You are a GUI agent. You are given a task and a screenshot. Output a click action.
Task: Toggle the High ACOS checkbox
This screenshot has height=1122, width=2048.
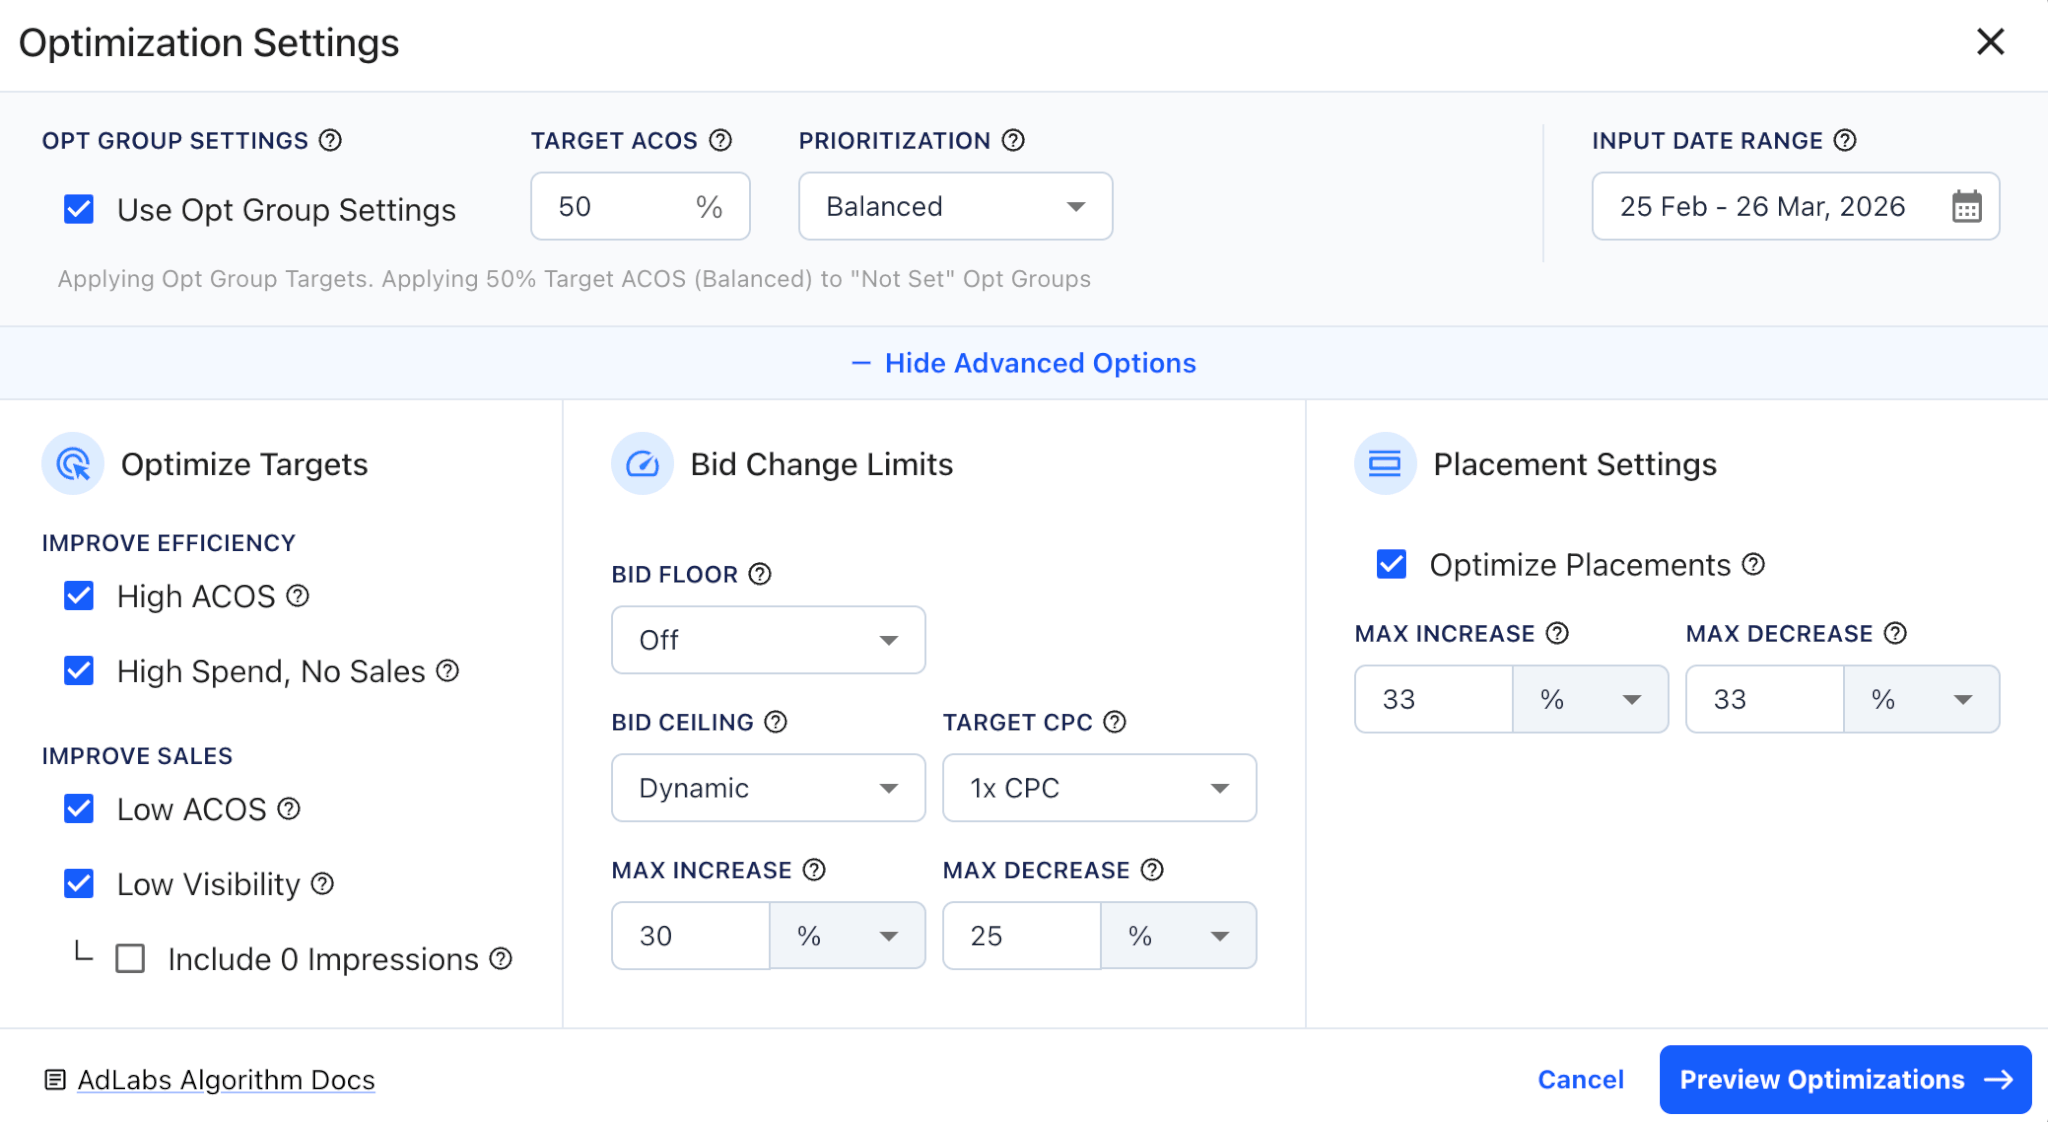click(x=79, y=596)
